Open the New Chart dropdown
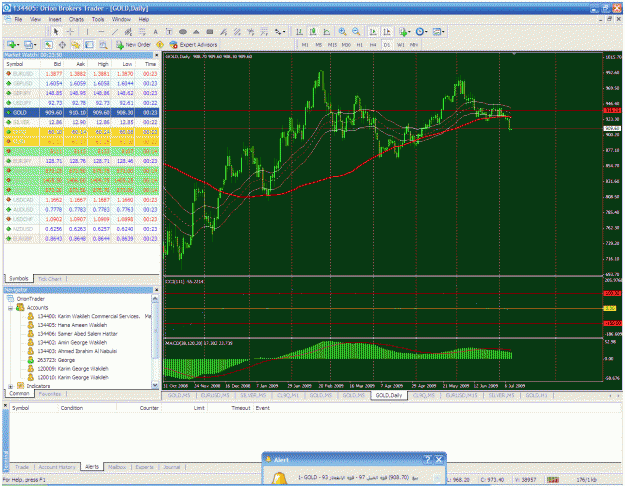 pyautogui.click(x=13, y=45)
